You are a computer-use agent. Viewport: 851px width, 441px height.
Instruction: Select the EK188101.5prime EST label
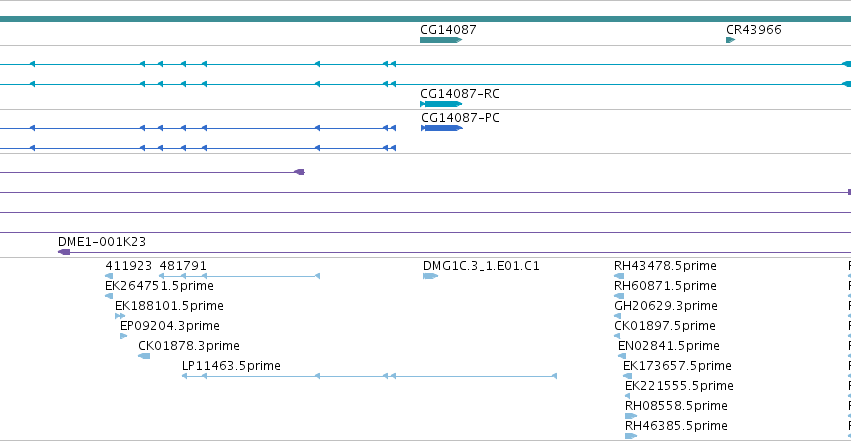[x=169, y=306]
